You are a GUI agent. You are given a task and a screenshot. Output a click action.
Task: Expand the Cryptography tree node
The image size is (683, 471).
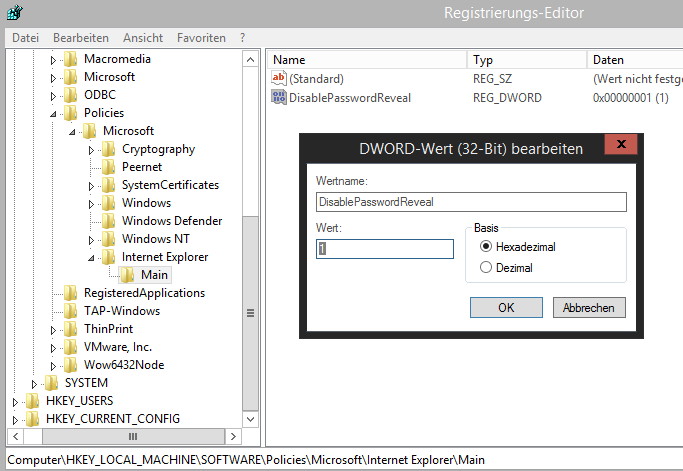tap(91, 150)
